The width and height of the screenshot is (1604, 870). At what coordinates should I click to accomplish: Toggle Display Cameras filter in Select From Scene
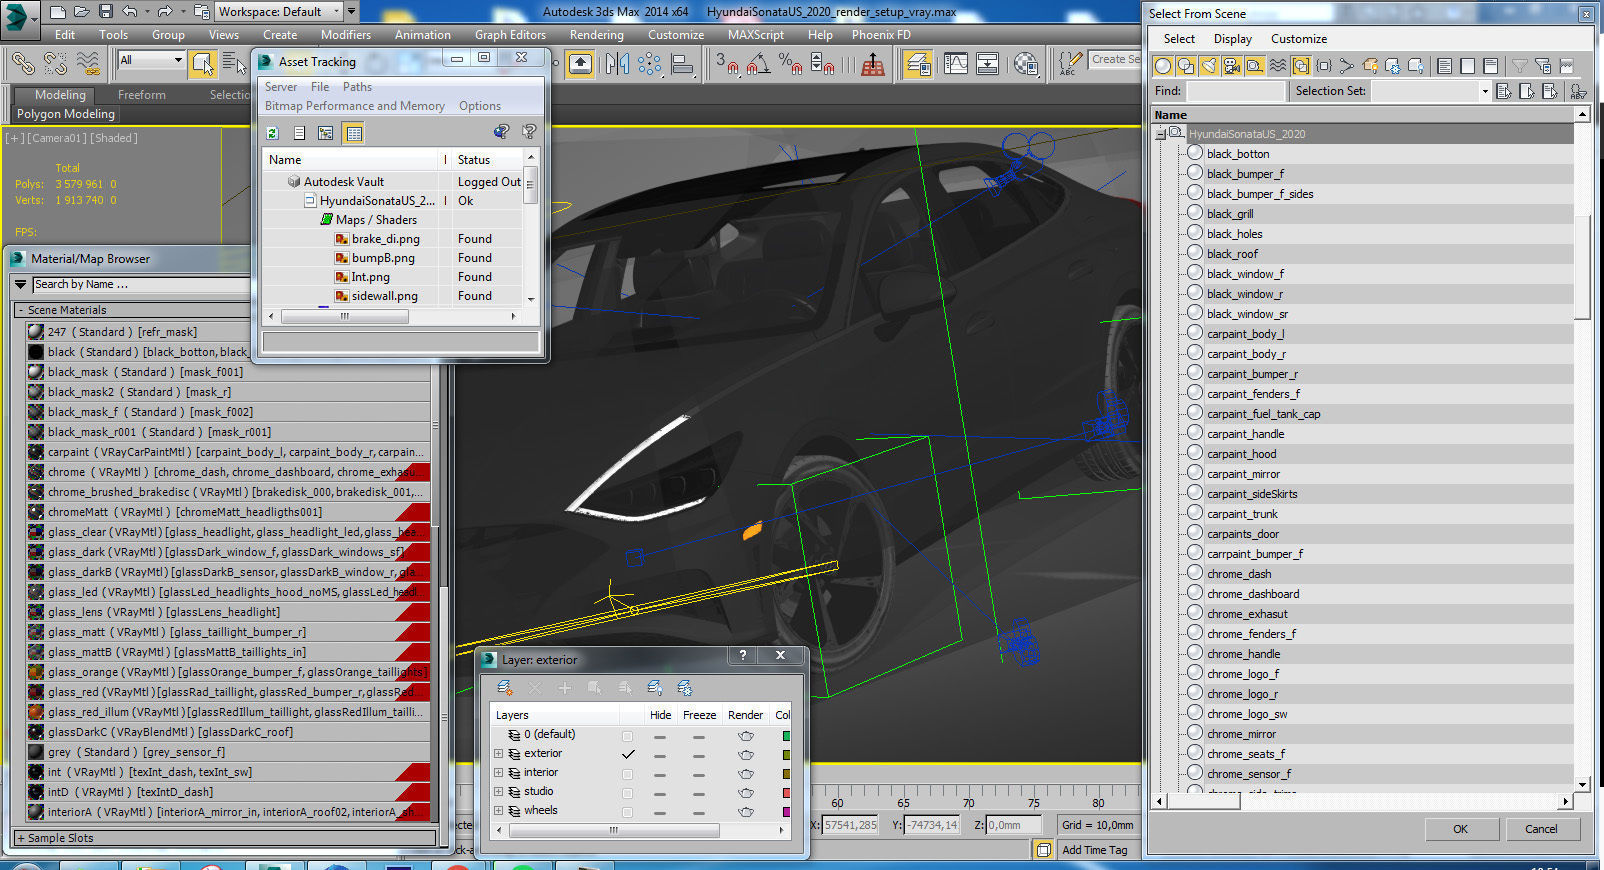(x=1232, y=66)
